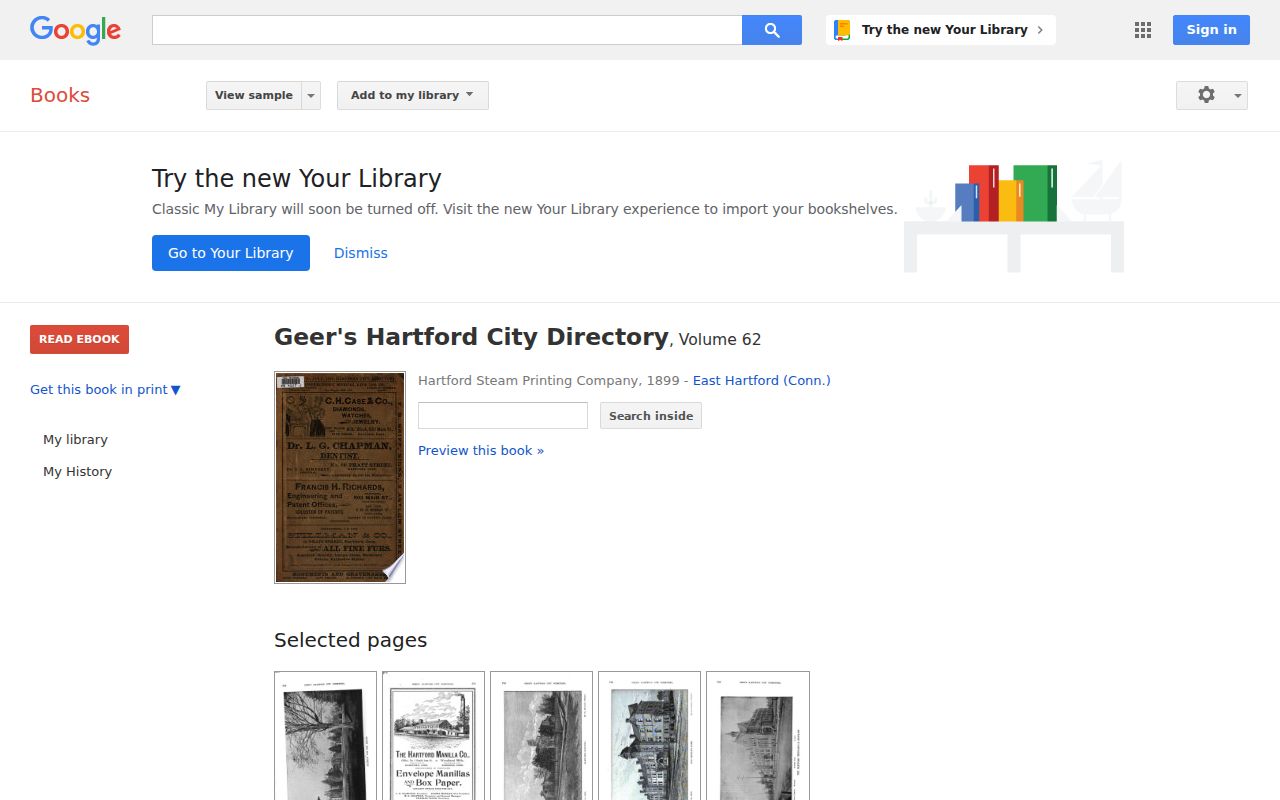1280x800 pixels.
Task: Expand the View sample dropdown arrow
Action: [x=311, y=95]
